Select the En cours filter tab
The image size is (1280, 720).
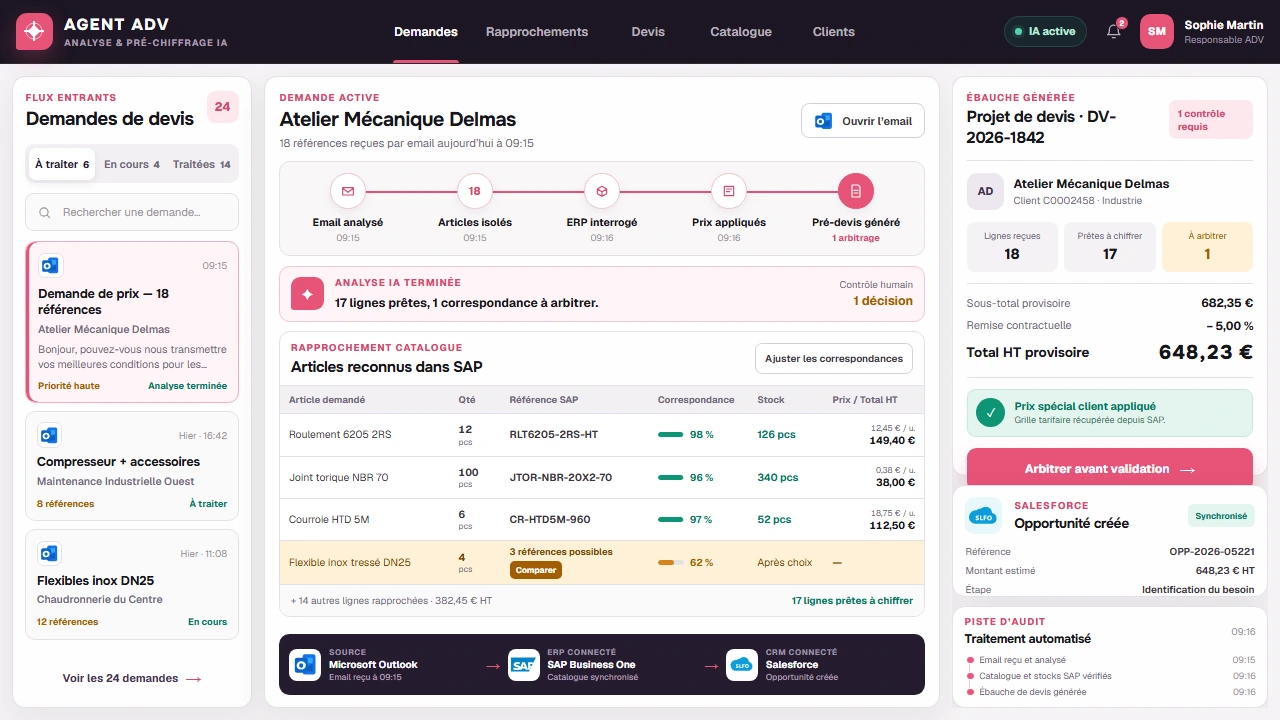(x=132, y=164)
